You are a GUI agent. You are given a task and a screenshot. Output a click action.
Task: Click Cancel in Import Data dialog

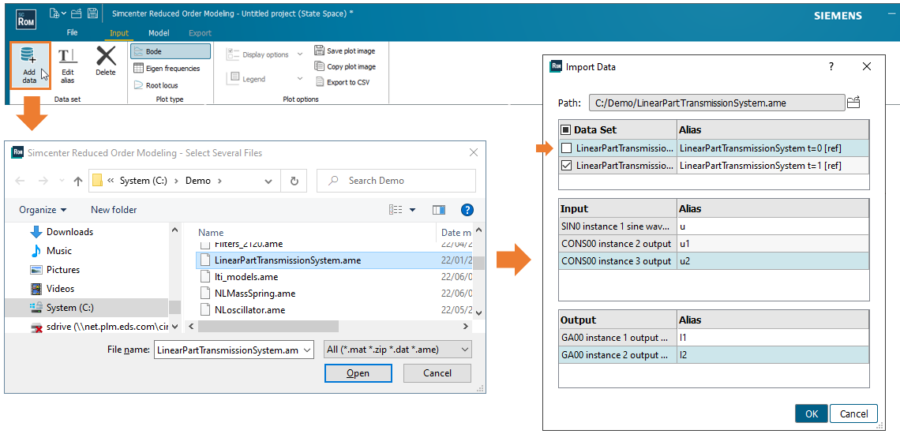point(854,414)
